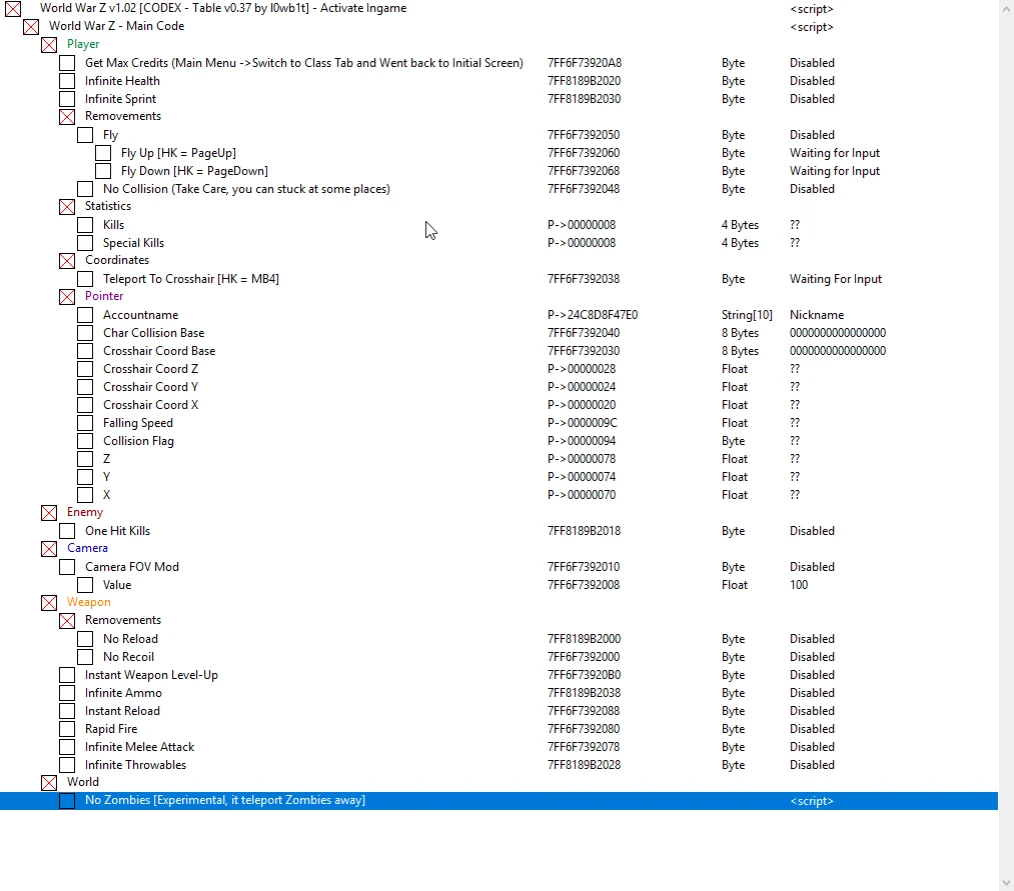Collapse the World War Z - Main Code entry
The width and height of the screenshot is (1014, 891).
[x=31, y=27]
